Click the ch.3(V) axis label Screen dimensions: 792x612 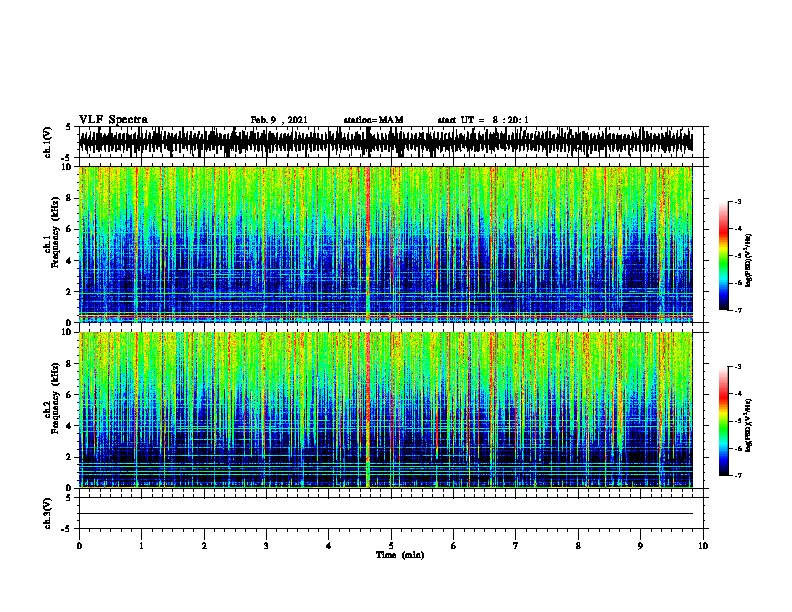click(x=47, y=513)
